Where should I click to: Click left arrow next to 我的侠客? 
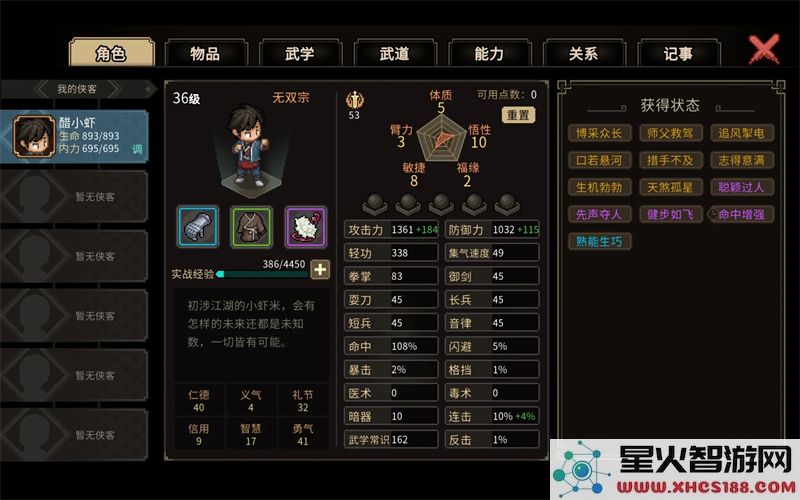(x=42, y=89)
